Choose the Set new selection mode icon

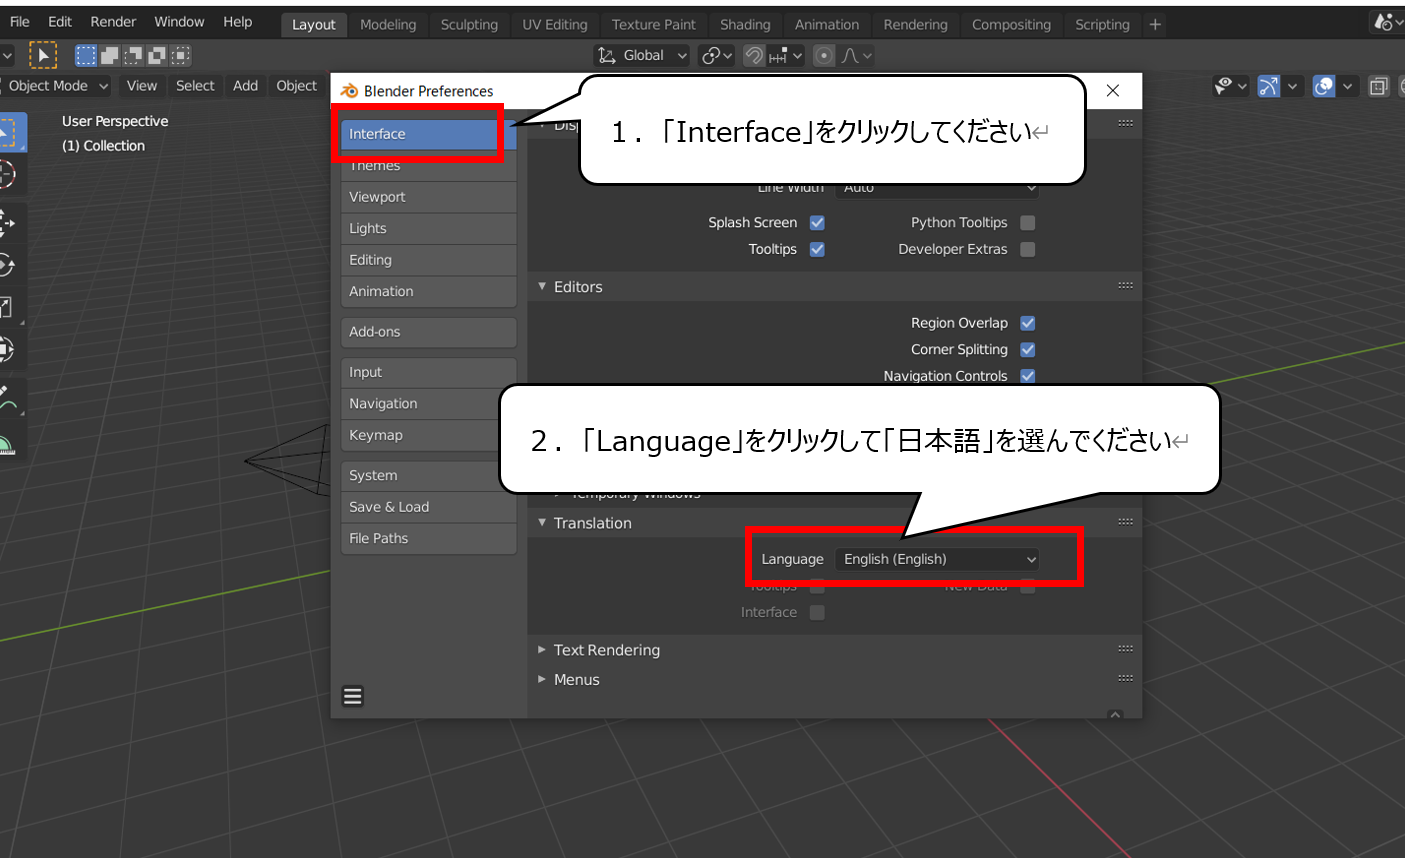click(x=87, y=56)
